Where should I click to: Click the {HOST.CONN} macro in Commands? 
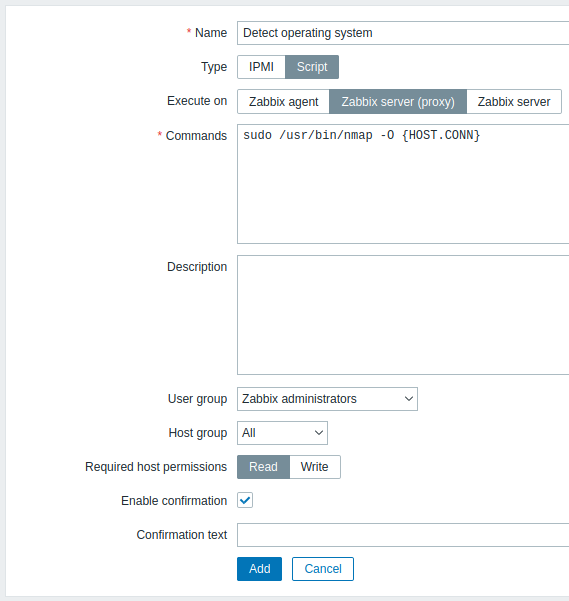click(x=441, y=135)
